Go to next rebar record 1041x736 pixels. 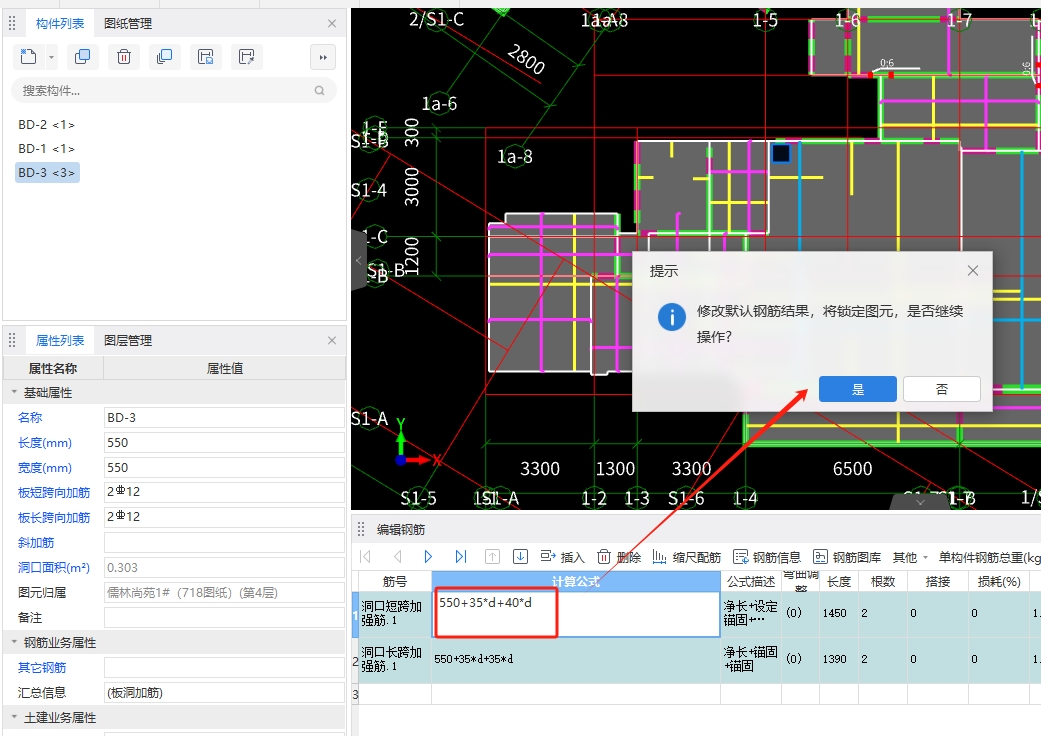coord(428,557)
